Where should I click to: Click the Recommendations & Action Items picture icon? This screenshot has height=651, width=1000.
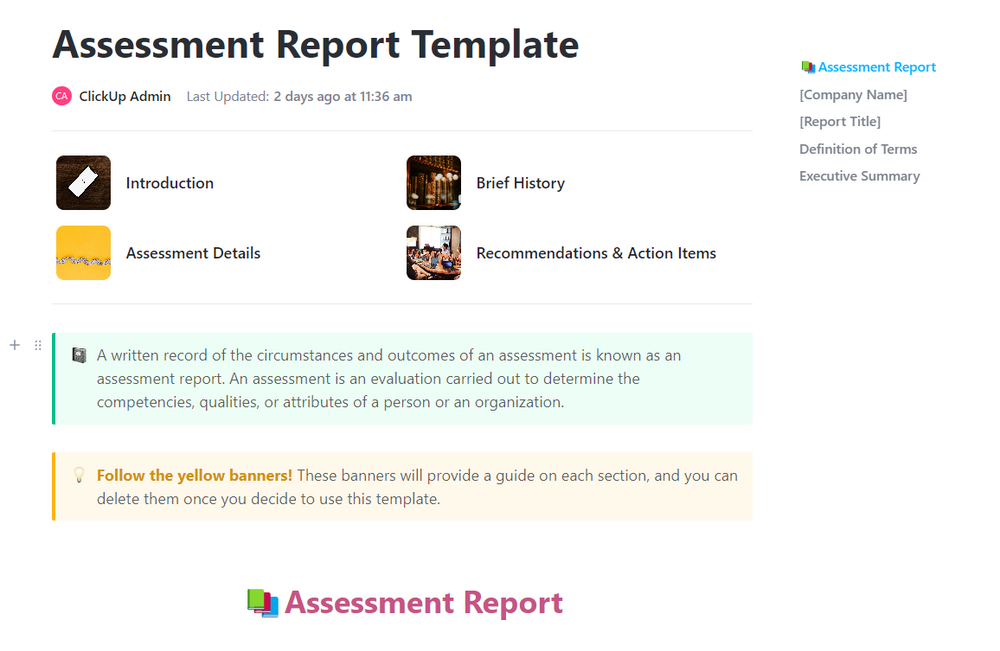pos(433,252)
